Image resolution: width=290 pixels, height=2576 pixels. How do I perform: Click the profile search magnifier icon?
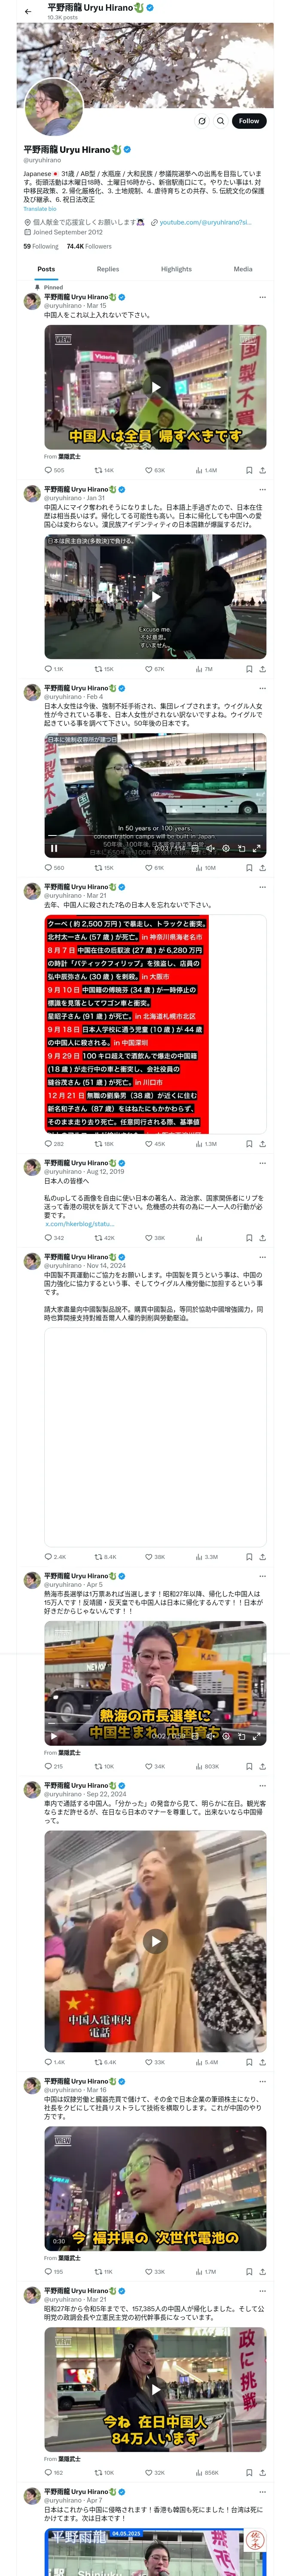220,121
